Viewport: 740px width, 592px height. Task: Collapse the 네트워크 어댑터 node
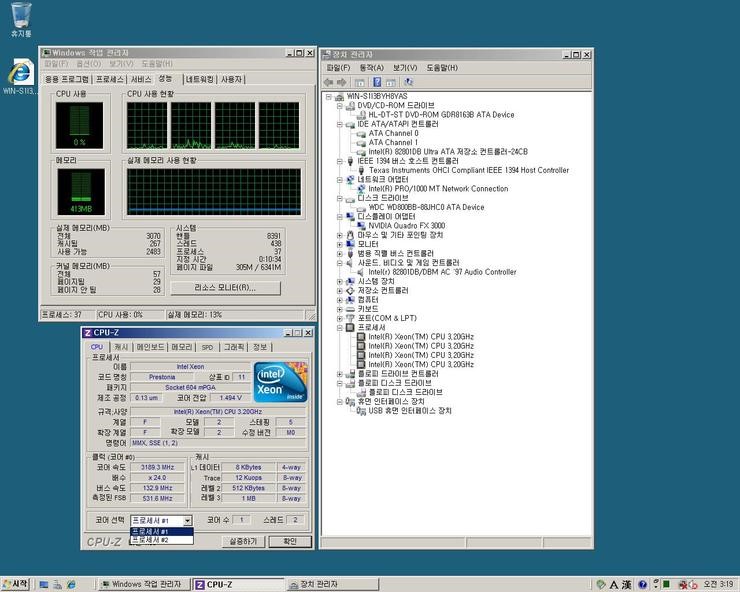[x=339, y=179]
